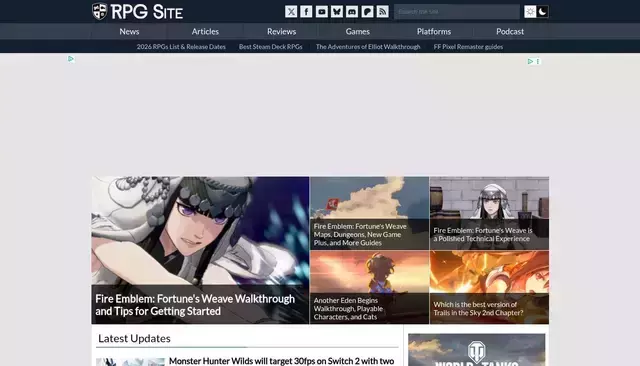Click the World of Tanks ad banner
This screenshot has height=366, width=640.
coord(476,350)
